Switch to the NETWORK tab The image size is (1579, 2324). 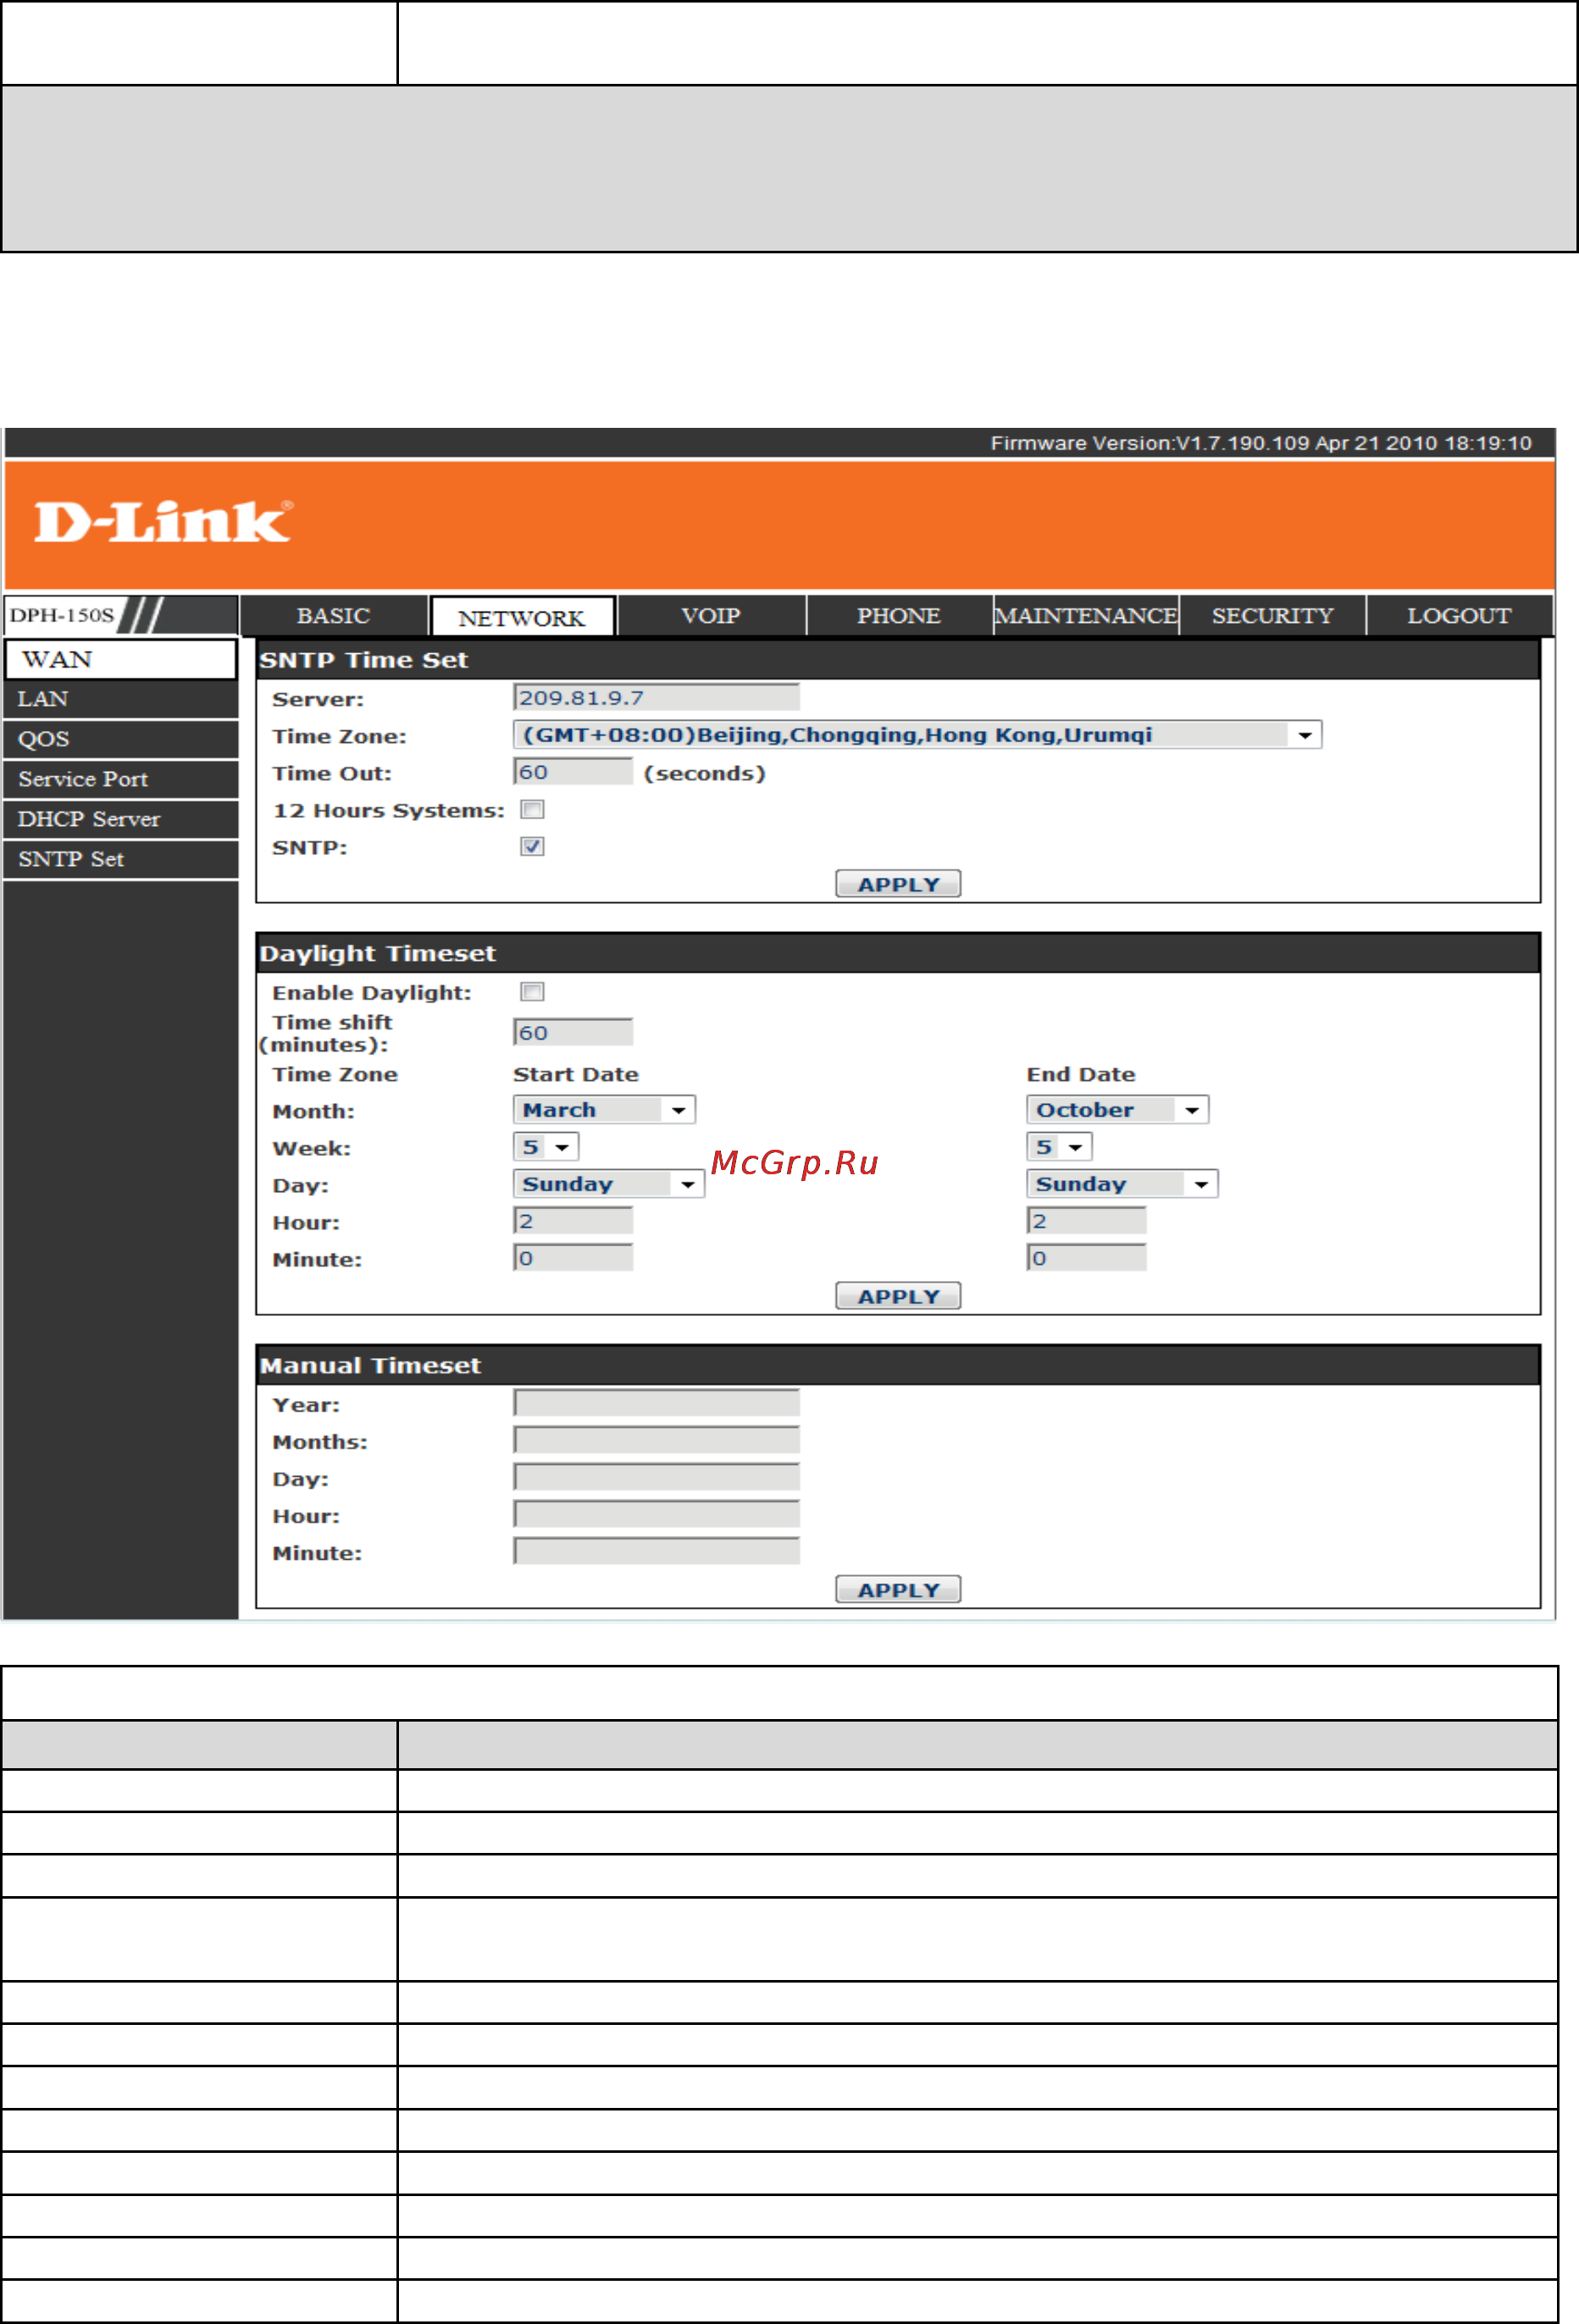click(522, 617)
